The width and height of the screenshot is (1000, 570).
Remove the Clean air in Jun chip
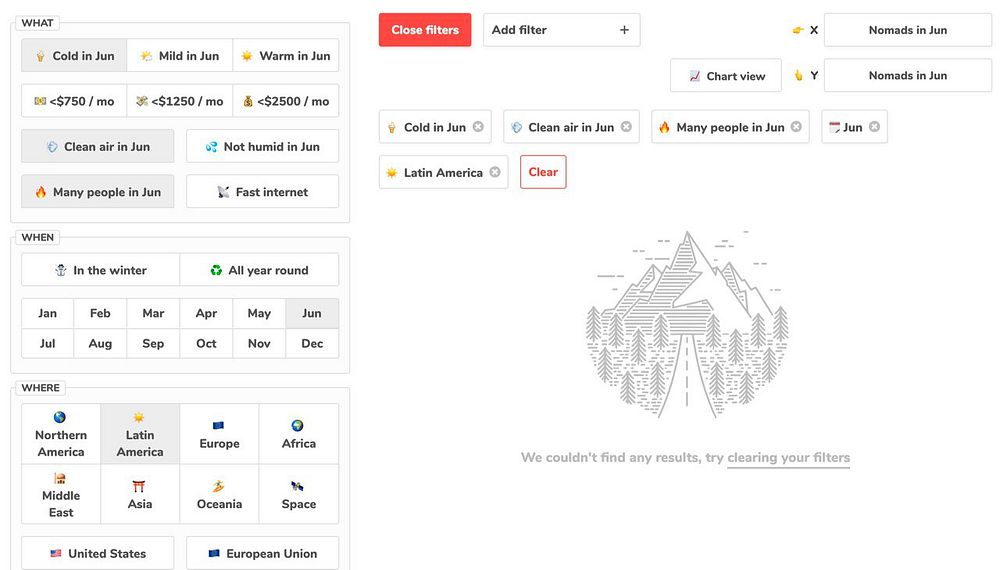(x=626, y=127)
